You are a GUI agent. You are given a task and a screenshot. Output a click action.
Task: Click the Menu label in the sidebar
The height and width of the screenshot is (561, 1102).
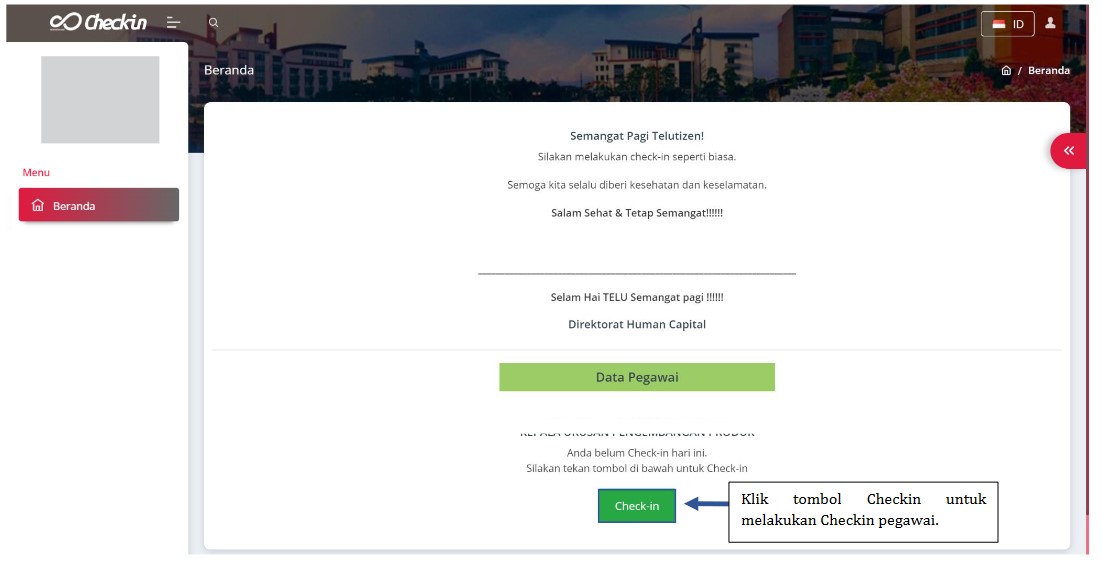(36, 173)
